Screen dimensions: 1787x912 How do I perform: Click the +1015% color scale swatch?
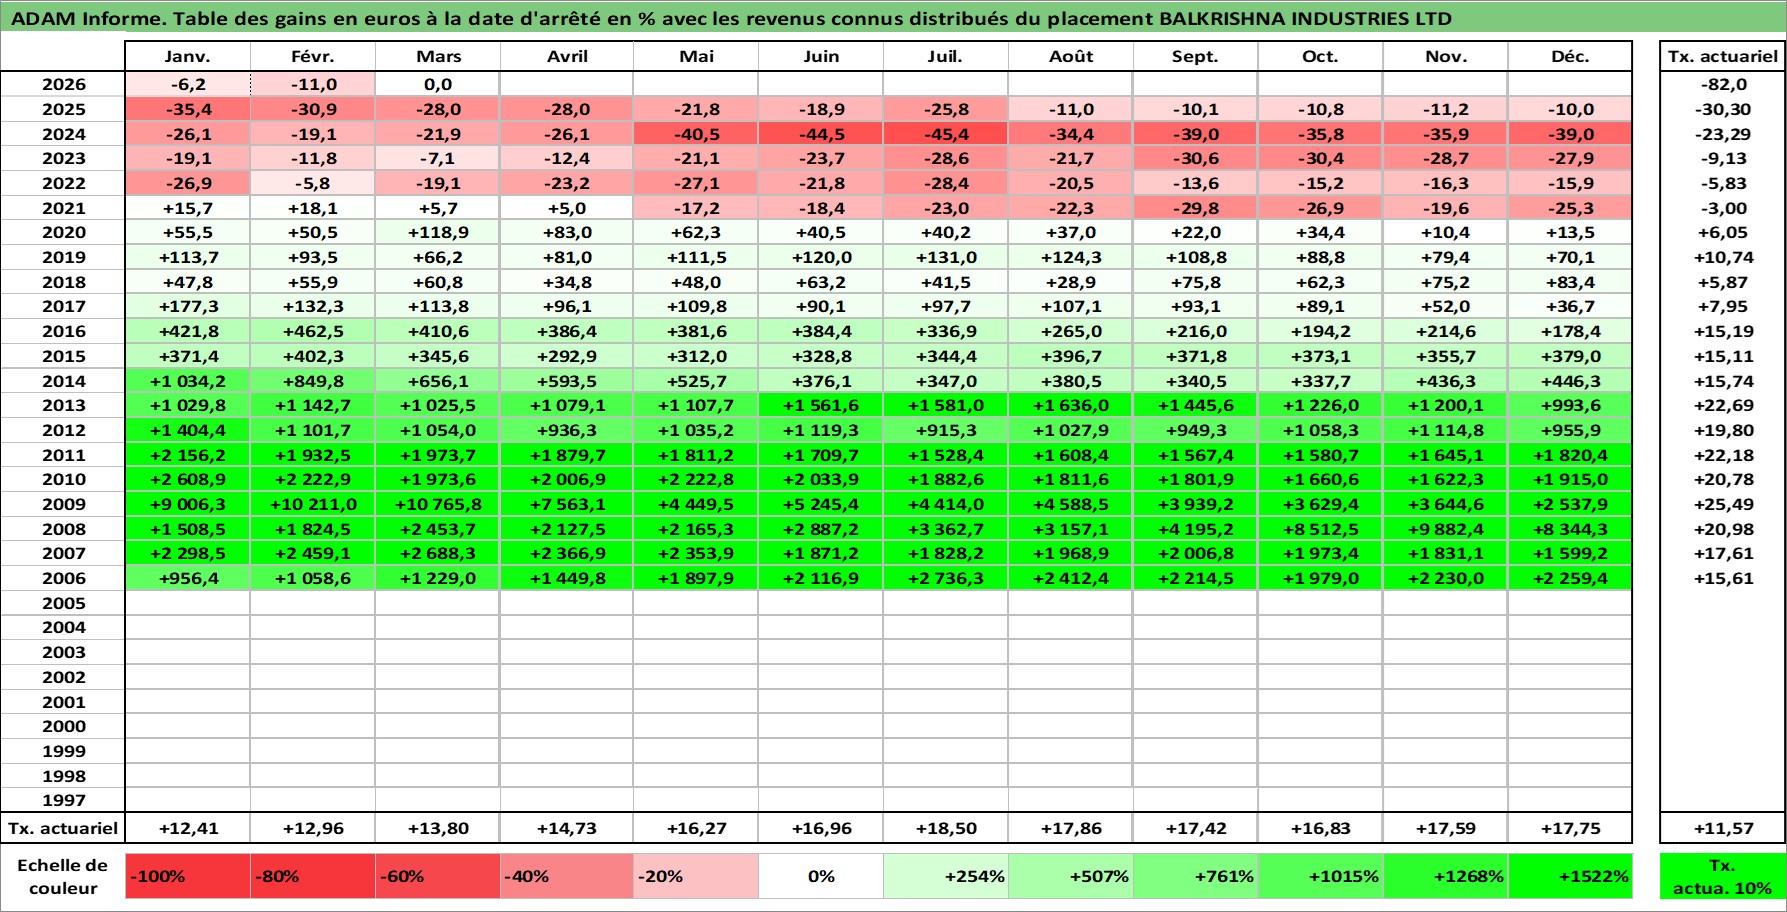[x=1321, y=876]
